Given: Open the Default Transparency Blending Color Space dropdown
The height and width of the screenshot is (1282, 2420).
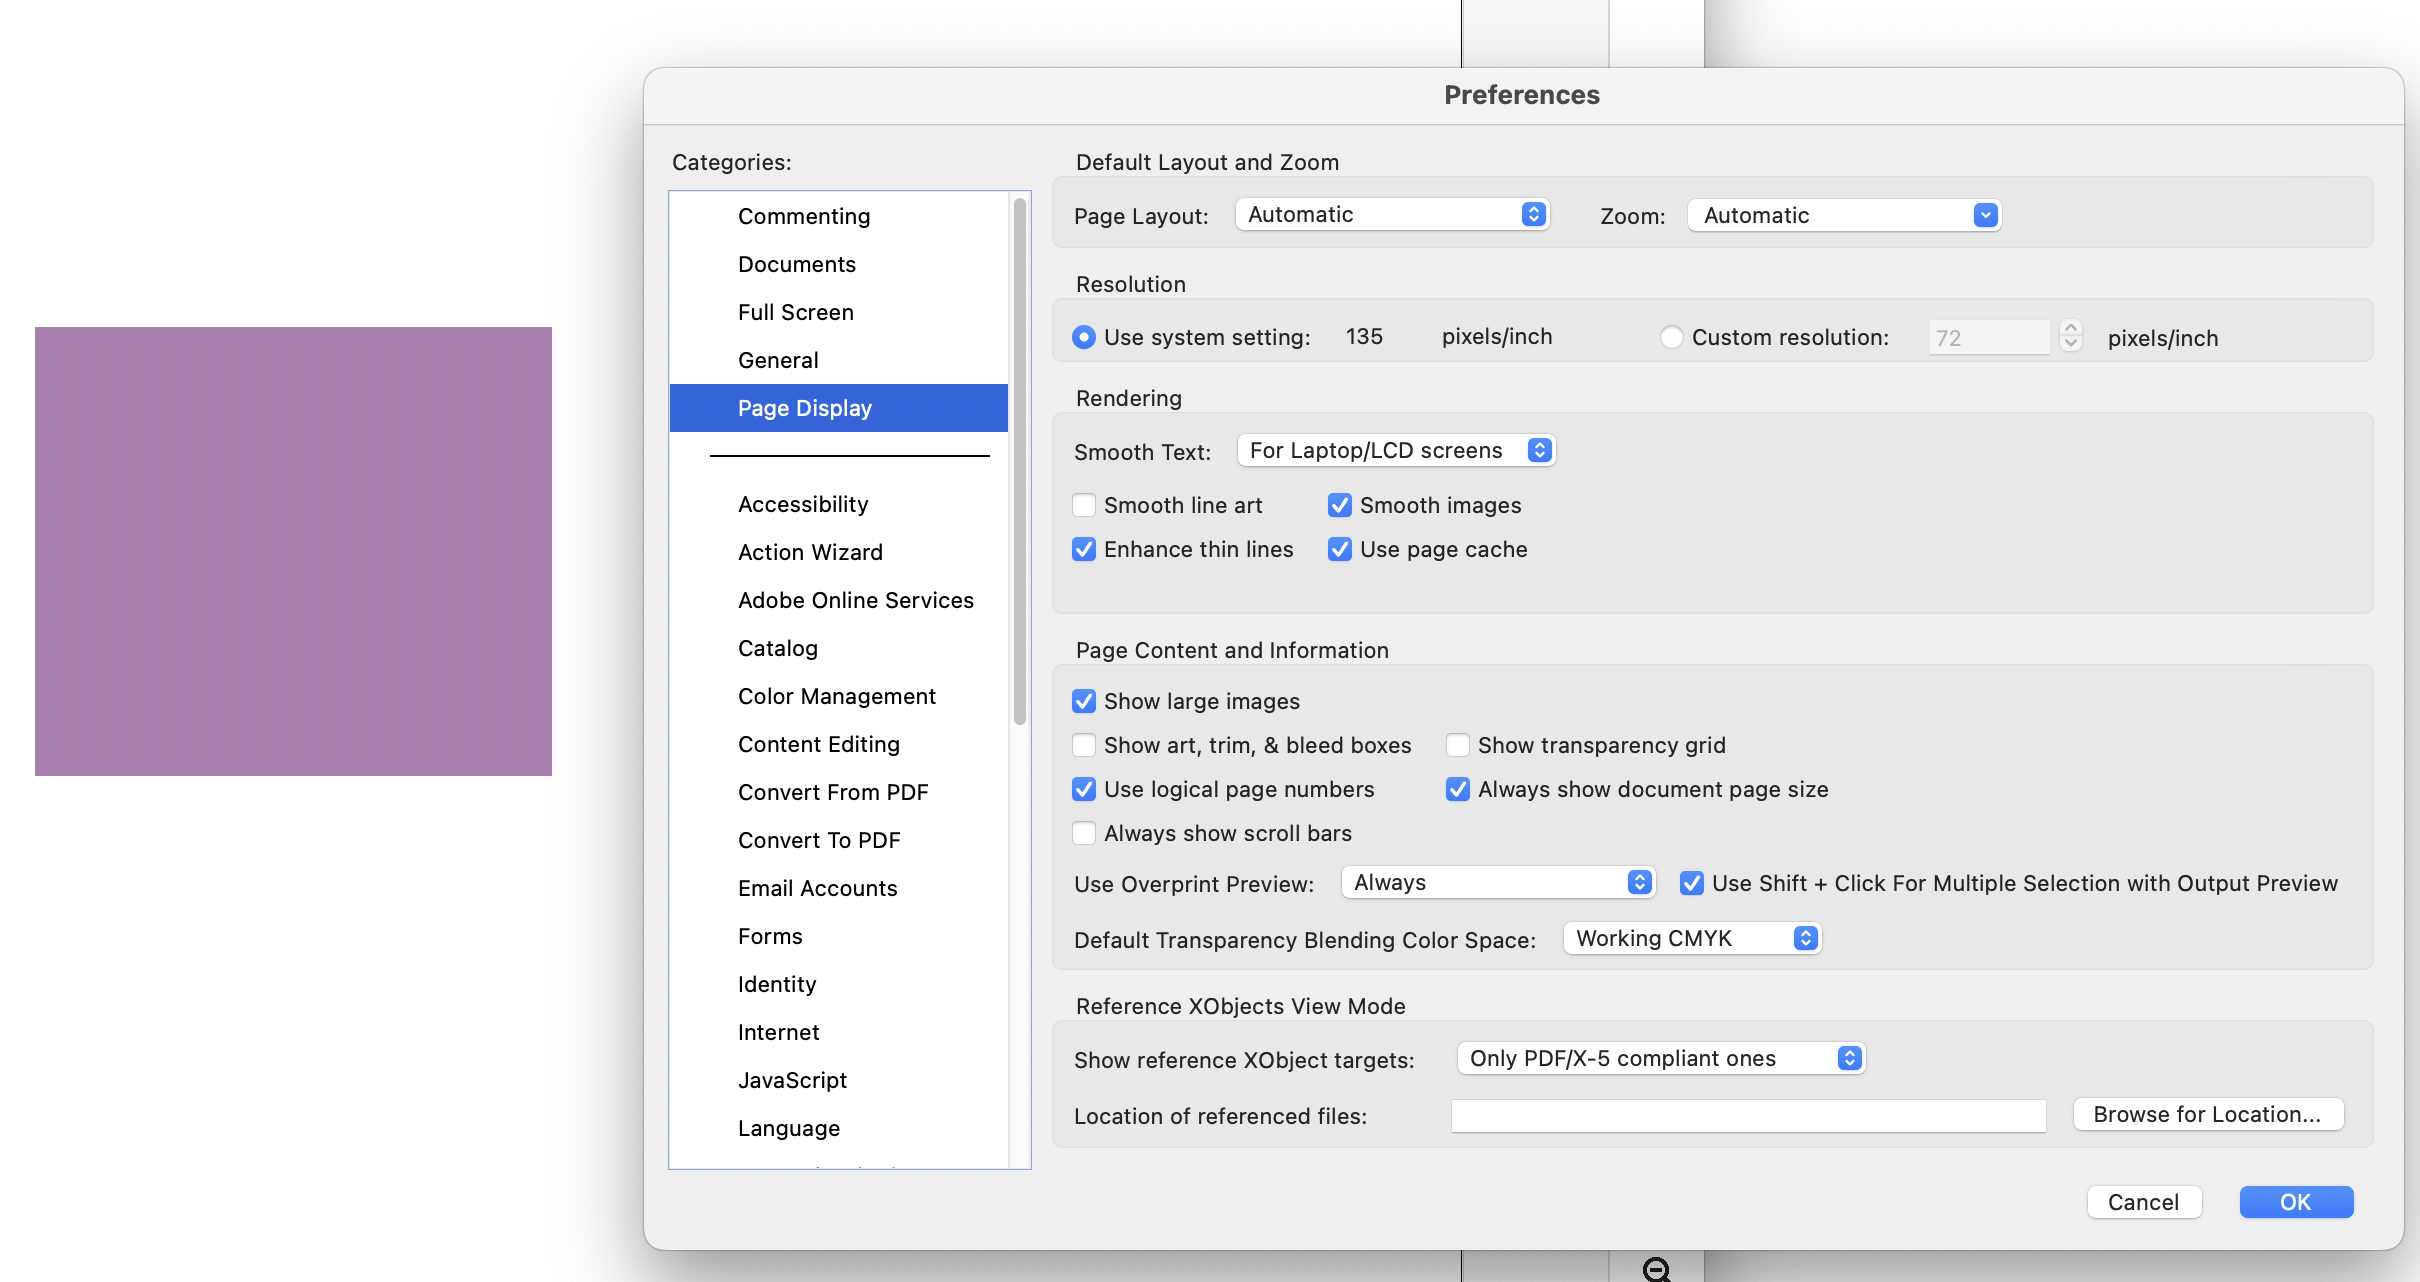Looking at the screenshot, I should [1691, 938].
